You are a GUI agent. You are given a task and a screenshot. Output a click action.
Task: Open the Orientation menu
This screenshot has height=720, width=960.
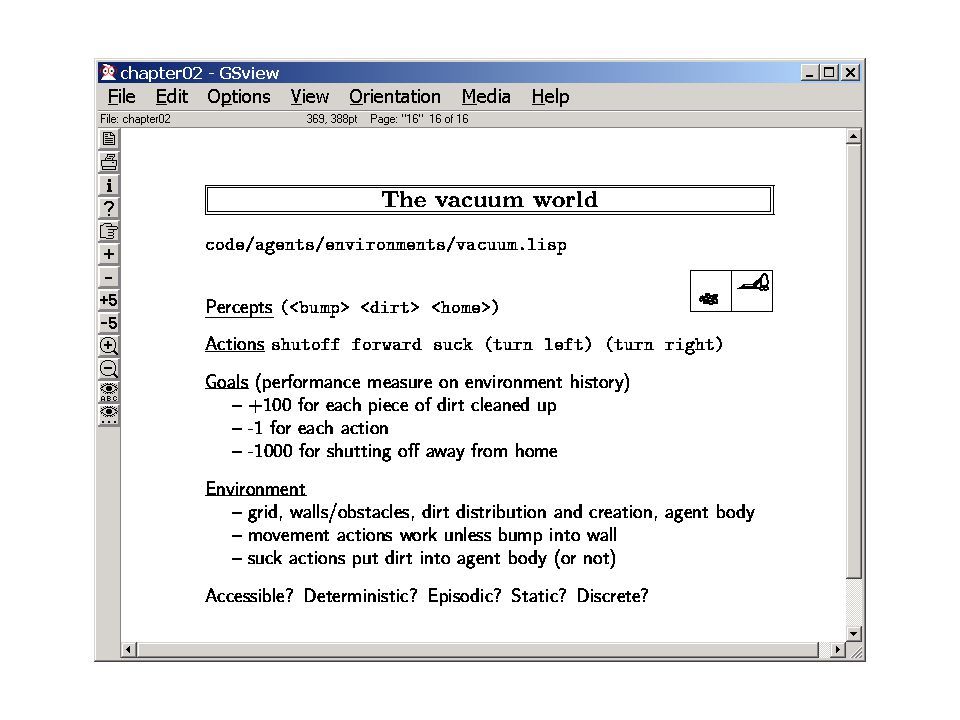pos(395,97)
